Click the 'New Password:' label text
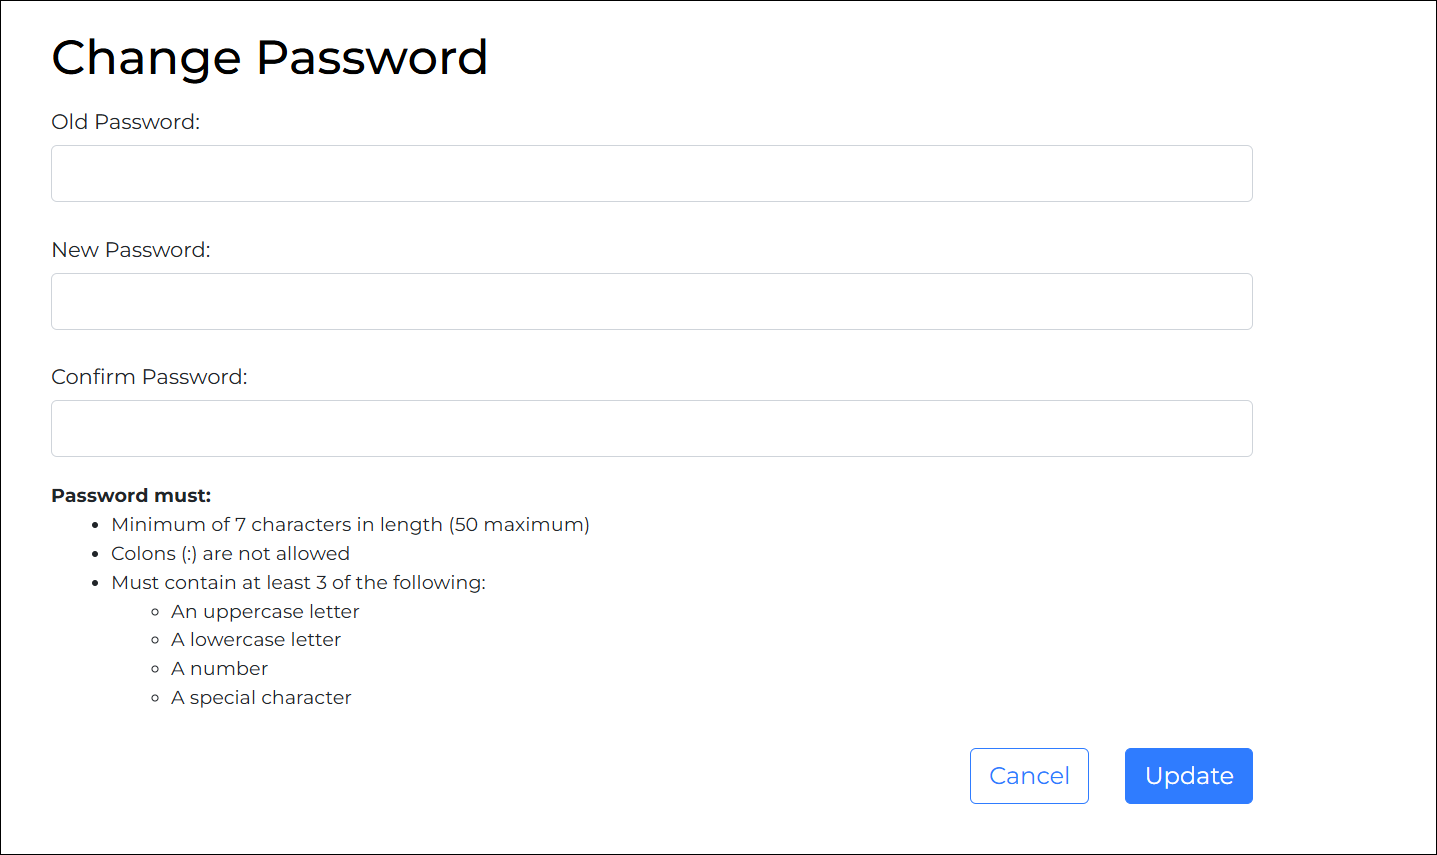Image resolution: width=1437 pixels, height=855 pixels. point(131,250)
